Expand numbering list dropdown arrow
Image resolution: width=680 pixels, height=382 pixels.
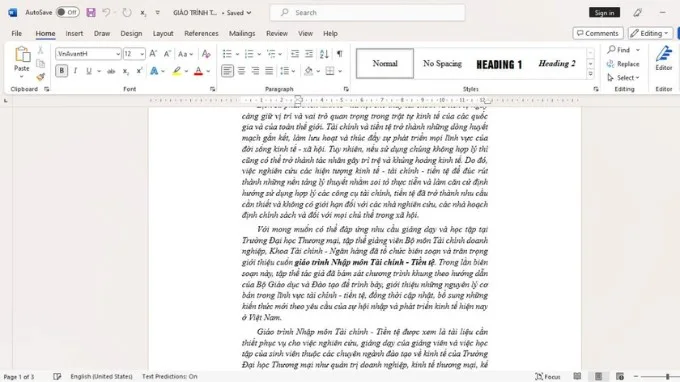coord(259,54)
